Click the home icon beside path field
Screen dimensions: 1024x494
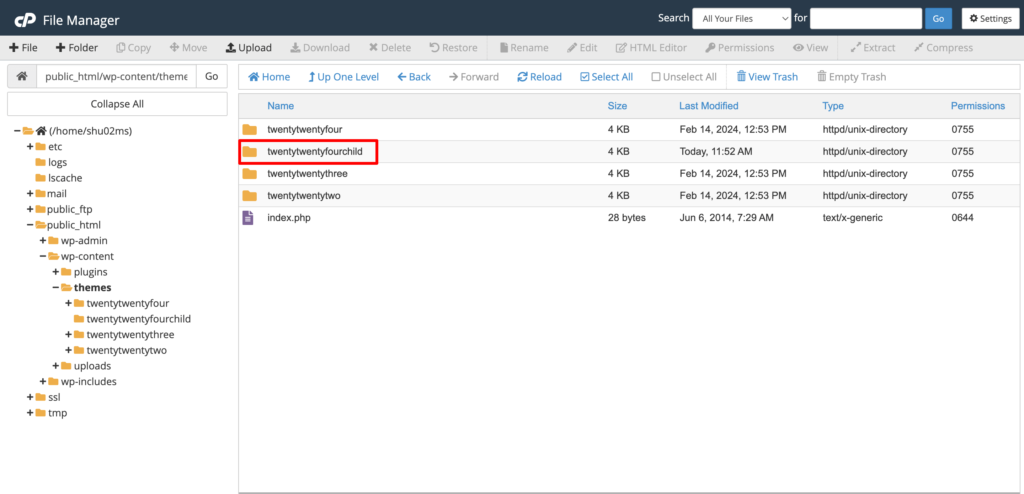point(22,76)
